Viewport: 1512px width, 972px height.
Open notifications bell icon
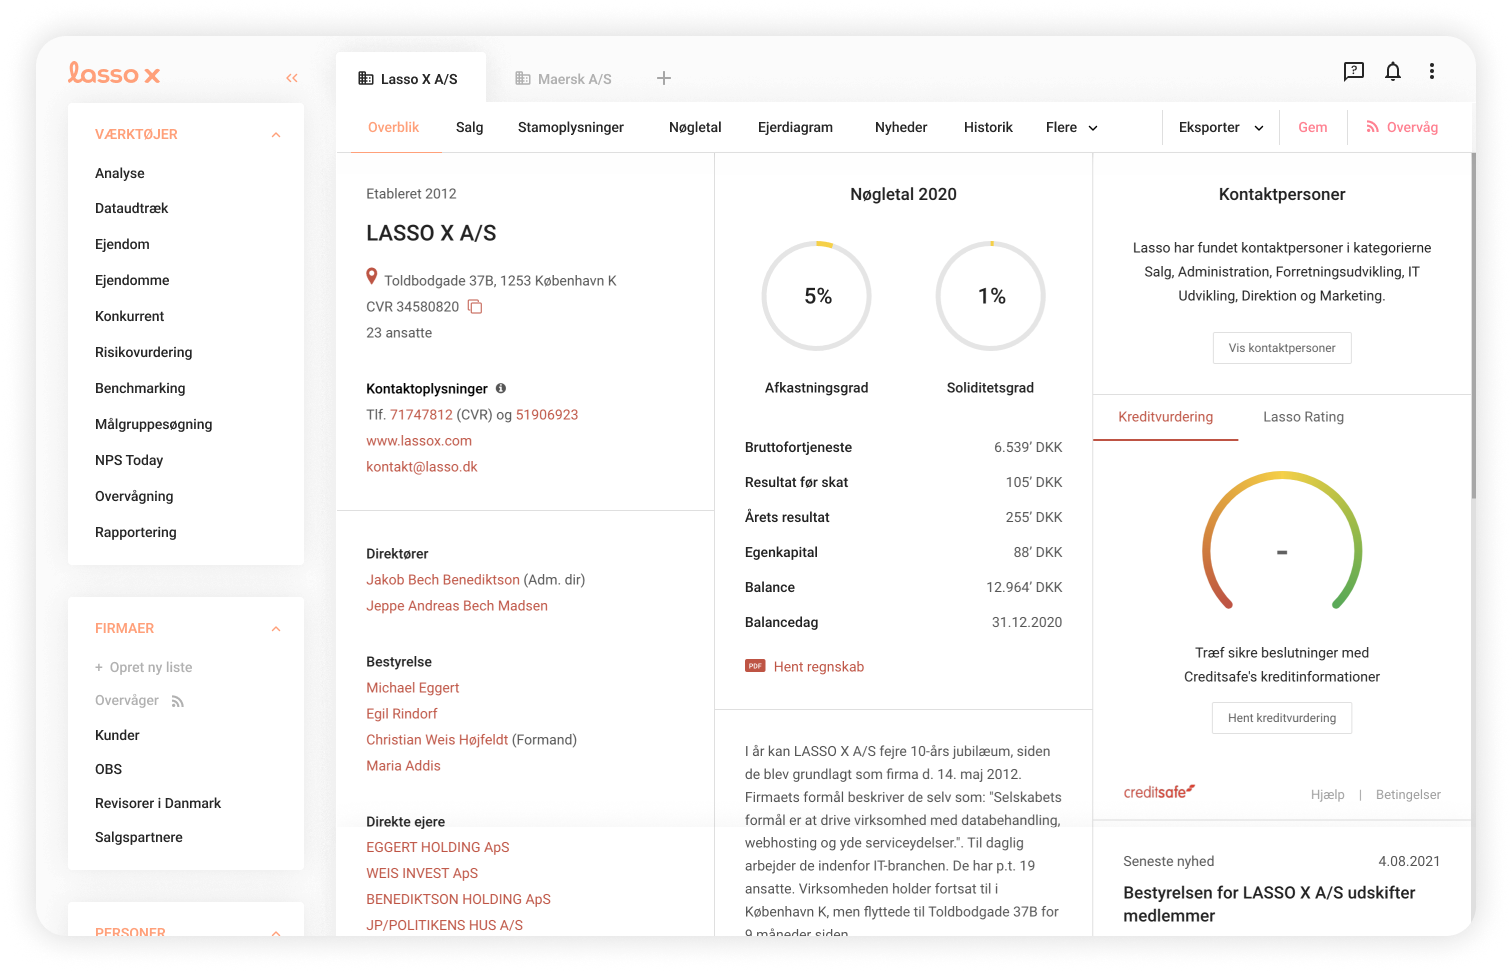[x=1393, y=71]
